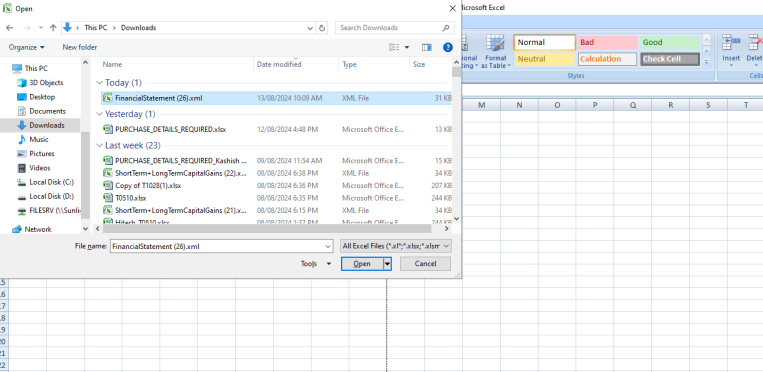The image size is (763, 372).
Task: Apply the Normal cell style in Excel
Action: (545, 42)
